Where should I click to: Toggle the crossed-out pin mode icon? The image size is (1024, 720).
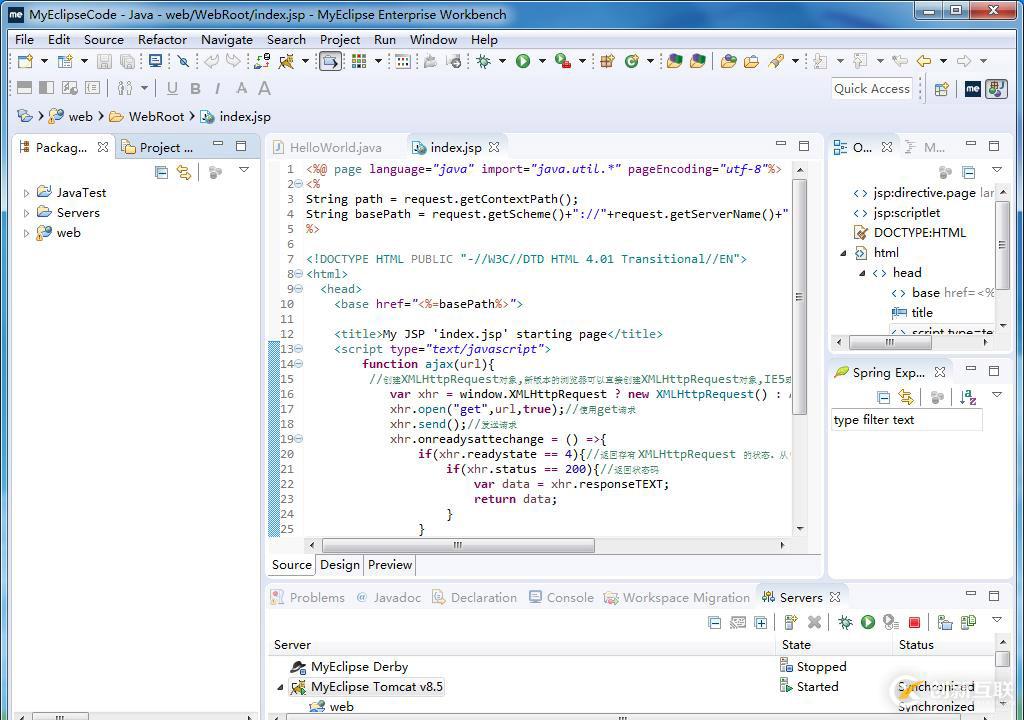tap(184, 61)
